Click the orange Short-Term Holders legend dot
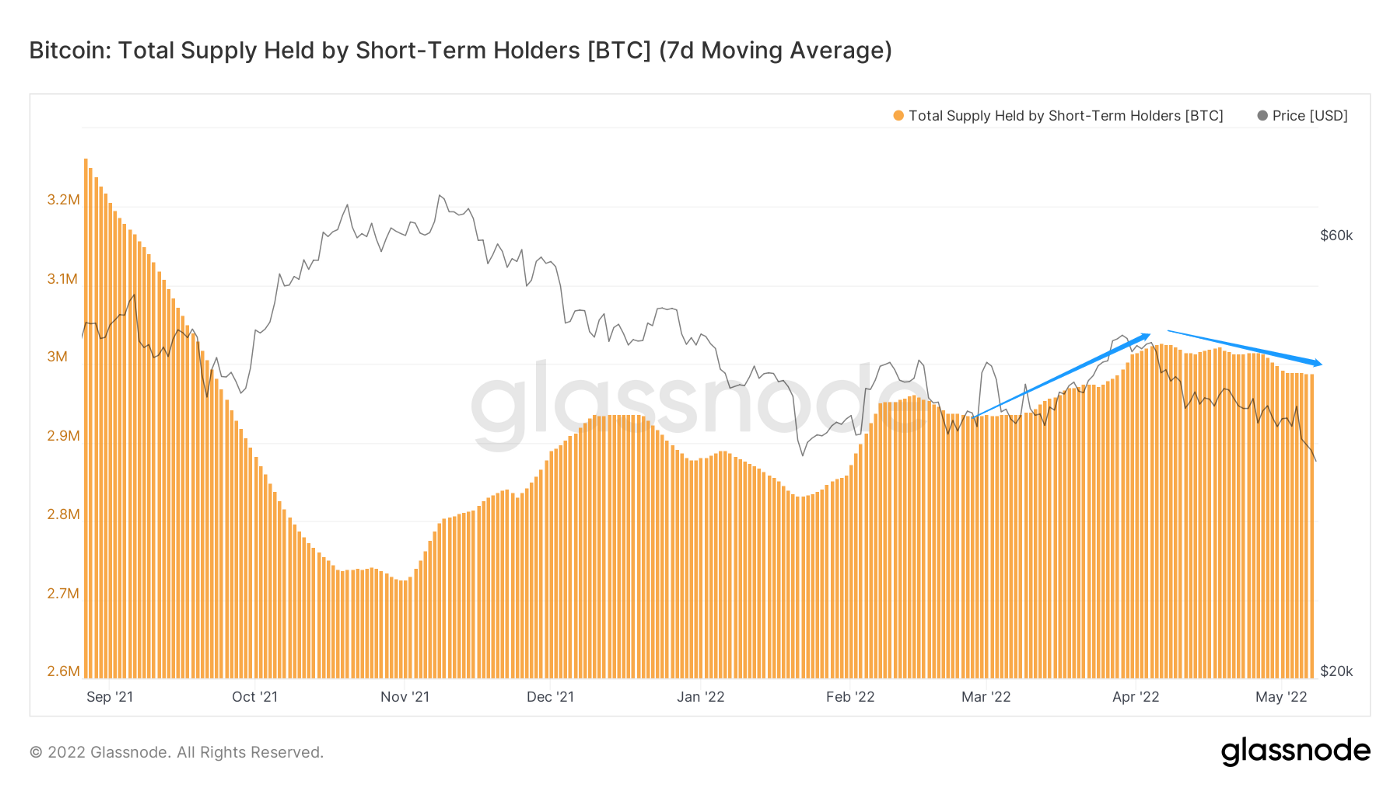The width and height of the screenshot is (1400, 787). click(x=898, y=116)
